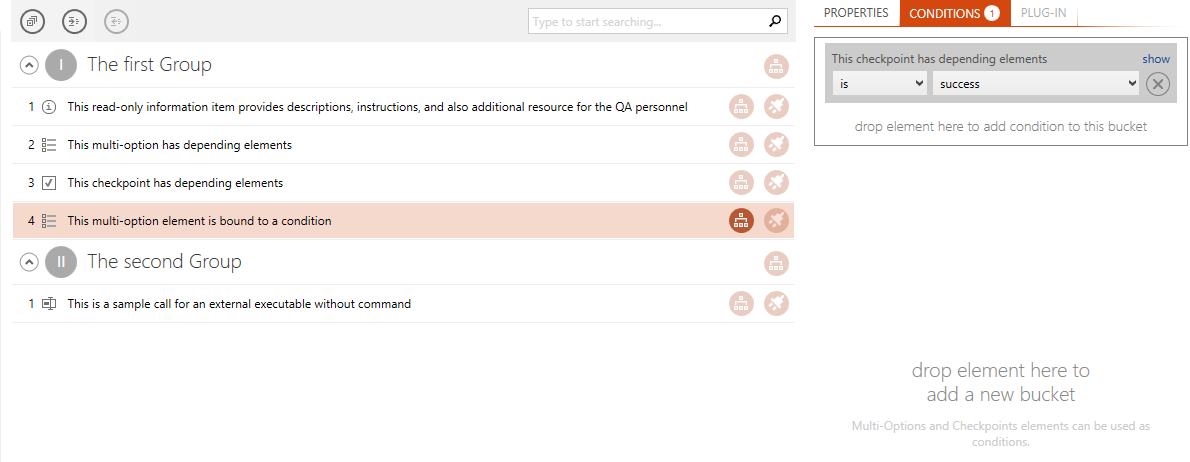Click the indent toolbar icon next to collapse-all
Viewport: 1190px width, 462px height.
click(74, 21)
